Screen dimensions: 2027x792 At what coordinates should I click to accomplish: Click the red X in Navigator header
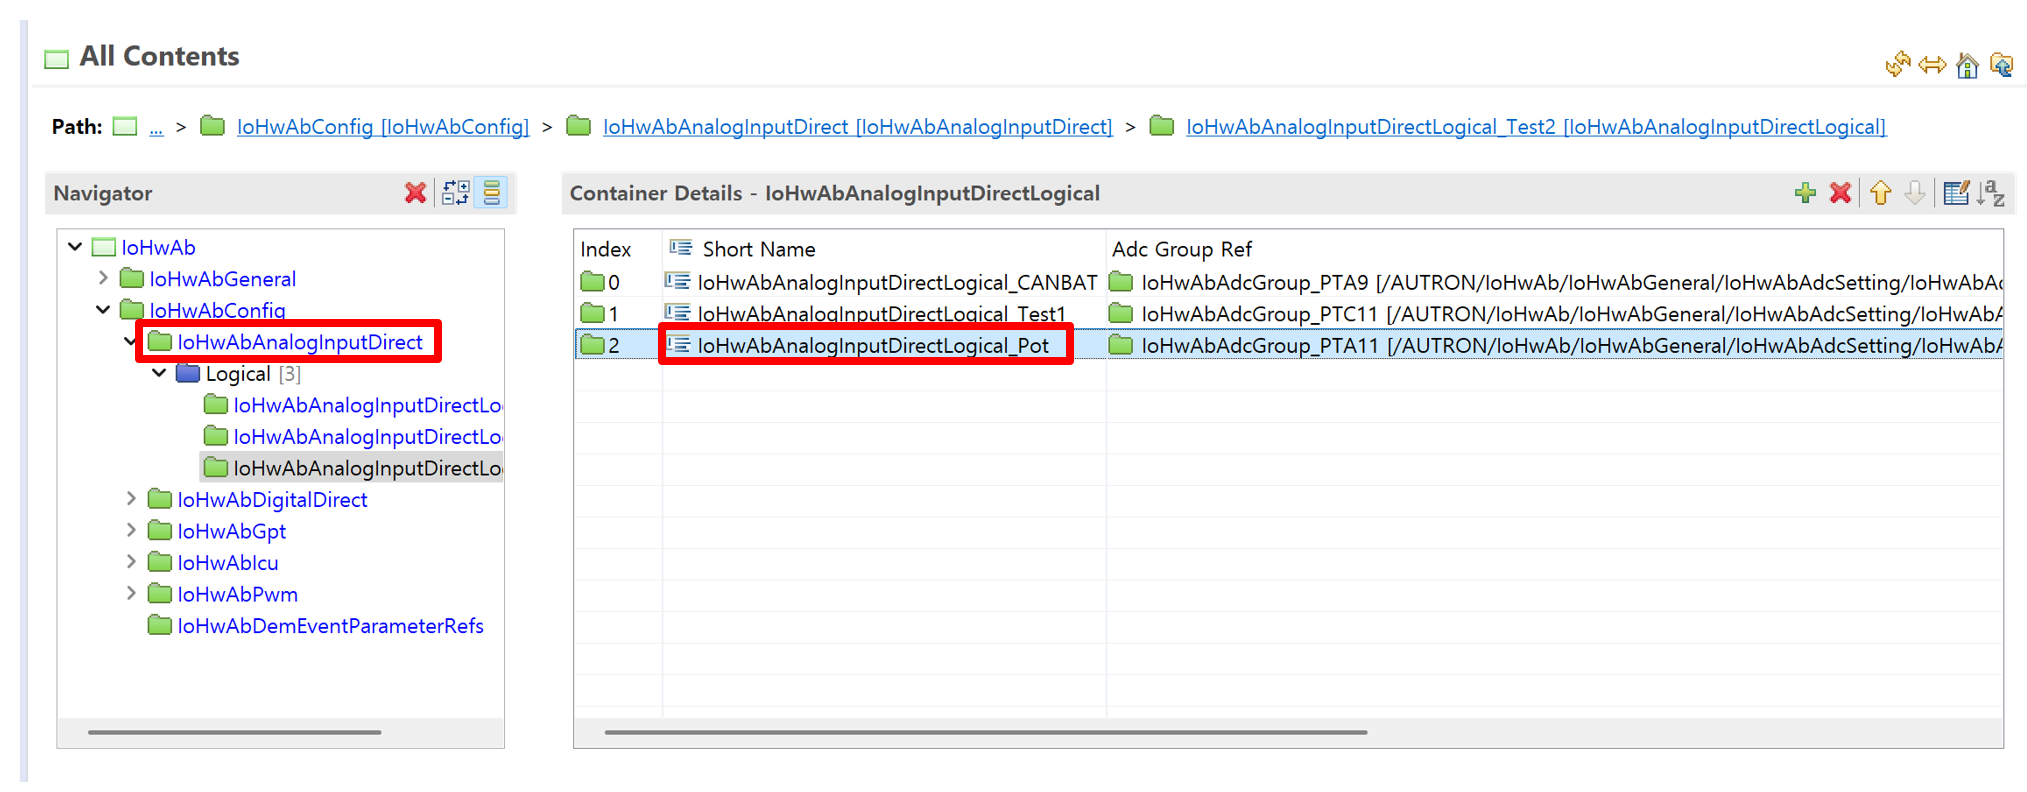tap(415, 193)
